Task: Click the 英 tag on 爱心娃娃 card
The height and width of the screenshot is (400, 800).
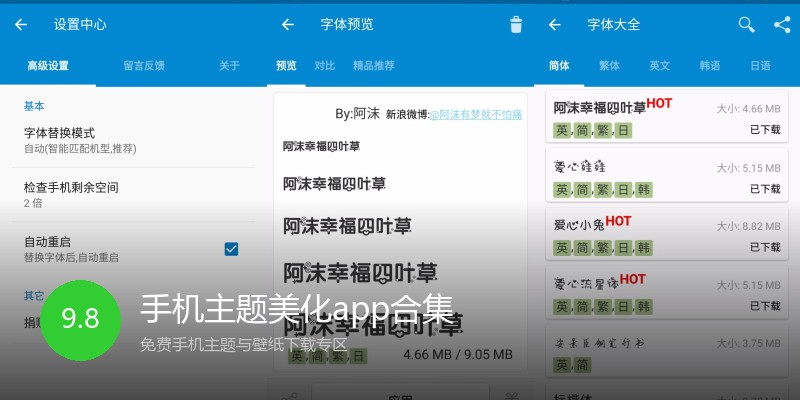Action: click(562, 190)
